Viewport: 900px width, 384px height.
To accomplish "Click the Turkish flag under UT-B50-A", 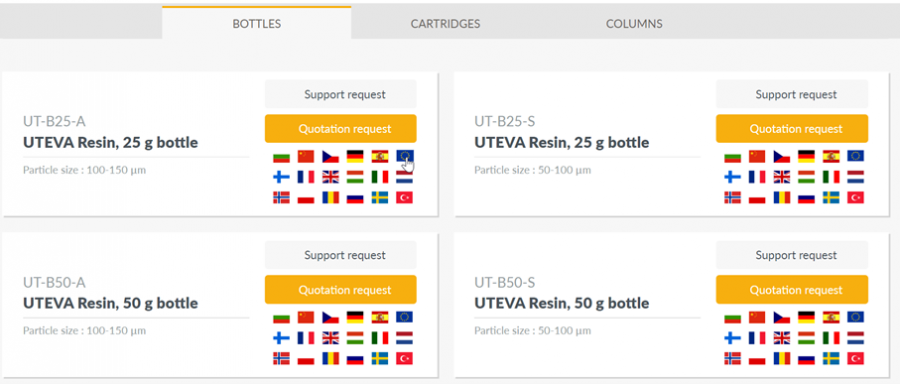I will coord(405,359).
